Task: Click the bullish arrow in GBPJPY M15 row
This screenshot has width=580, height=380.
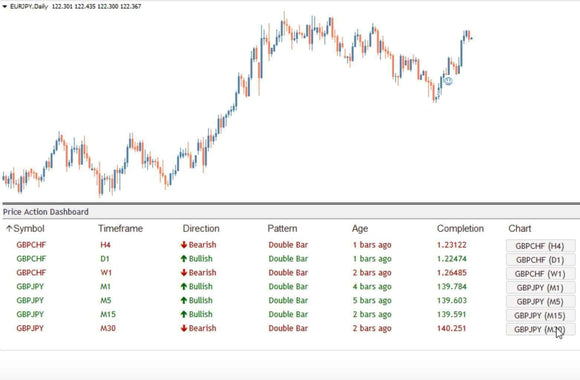Action: [x=184, y=314]
